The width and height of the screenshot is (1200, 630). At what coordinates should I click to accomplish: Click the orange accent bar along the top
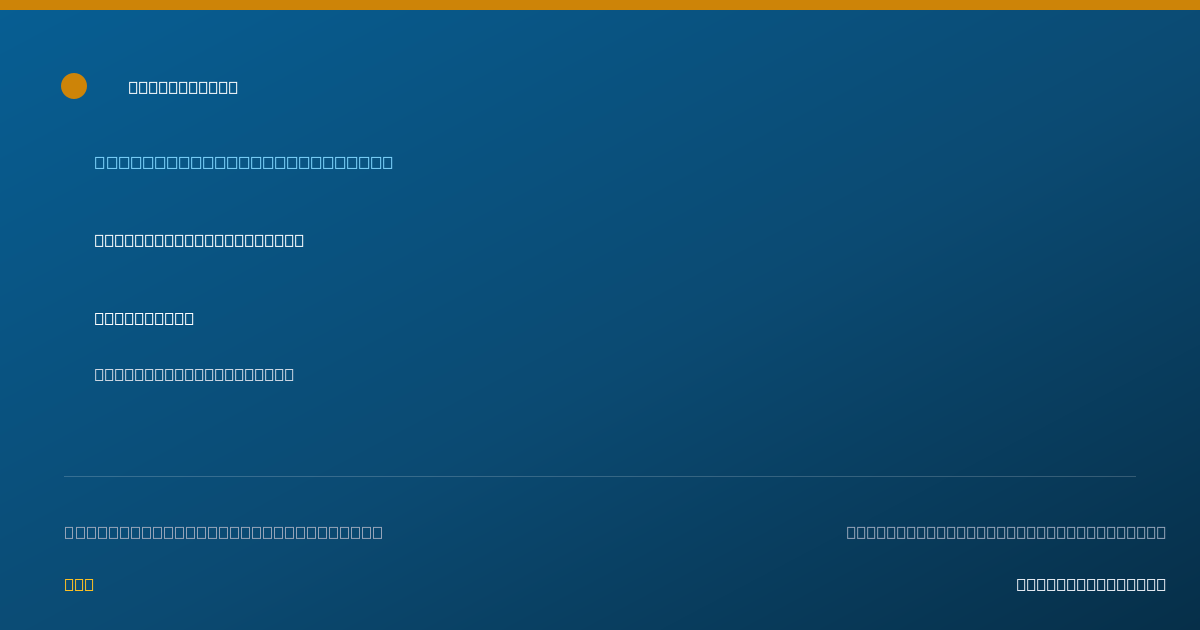(x=600, y=5)
